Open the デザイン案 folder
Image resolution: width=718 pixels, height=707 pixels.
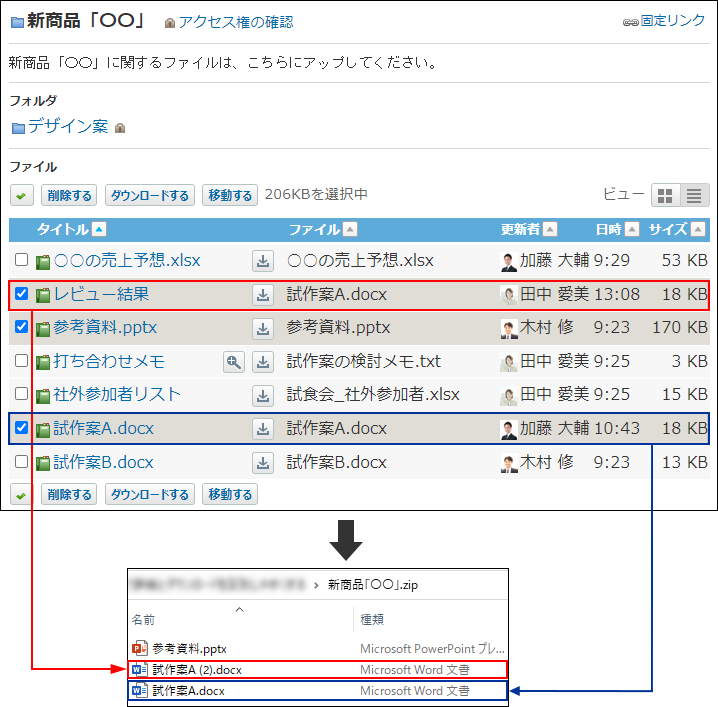click(x=67, y=127)
